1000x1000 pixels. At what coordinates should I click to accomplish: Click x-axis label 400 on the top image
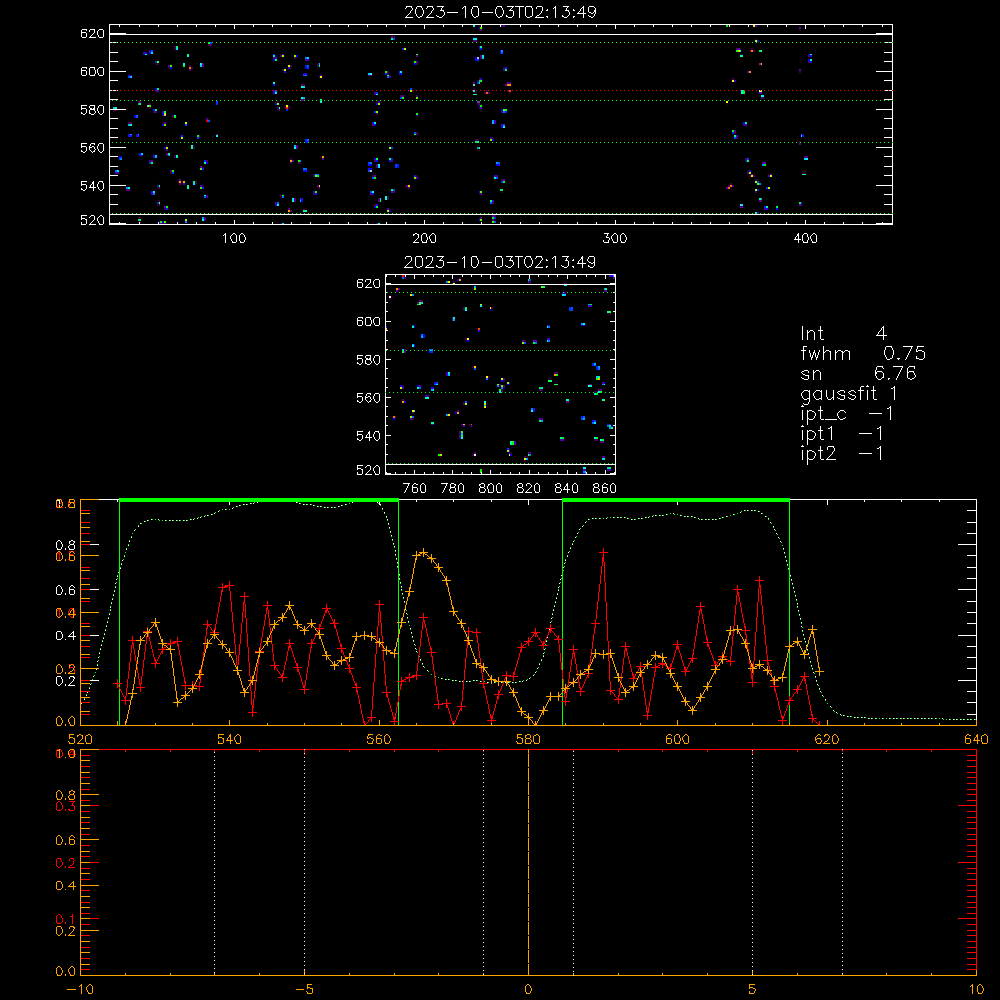point(805,239)
